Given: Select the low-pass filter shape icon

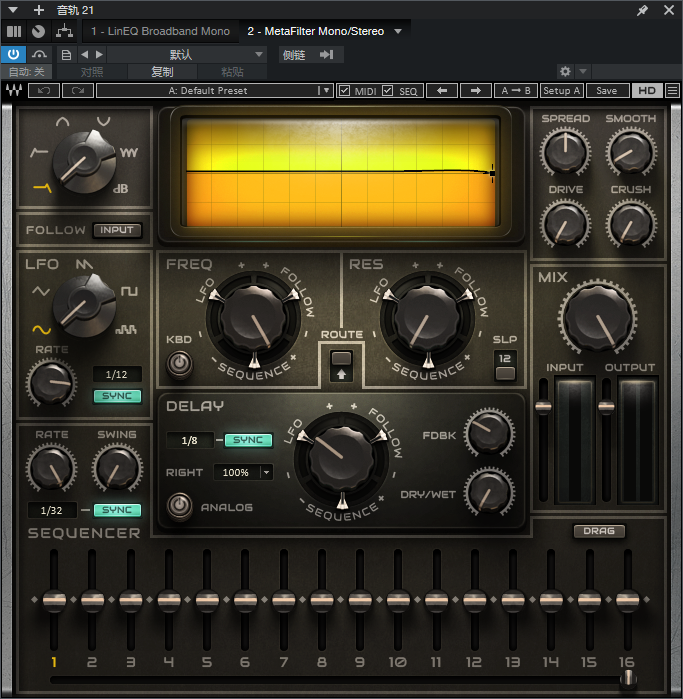Looking at the screenshot, I should tap(43, 188).
